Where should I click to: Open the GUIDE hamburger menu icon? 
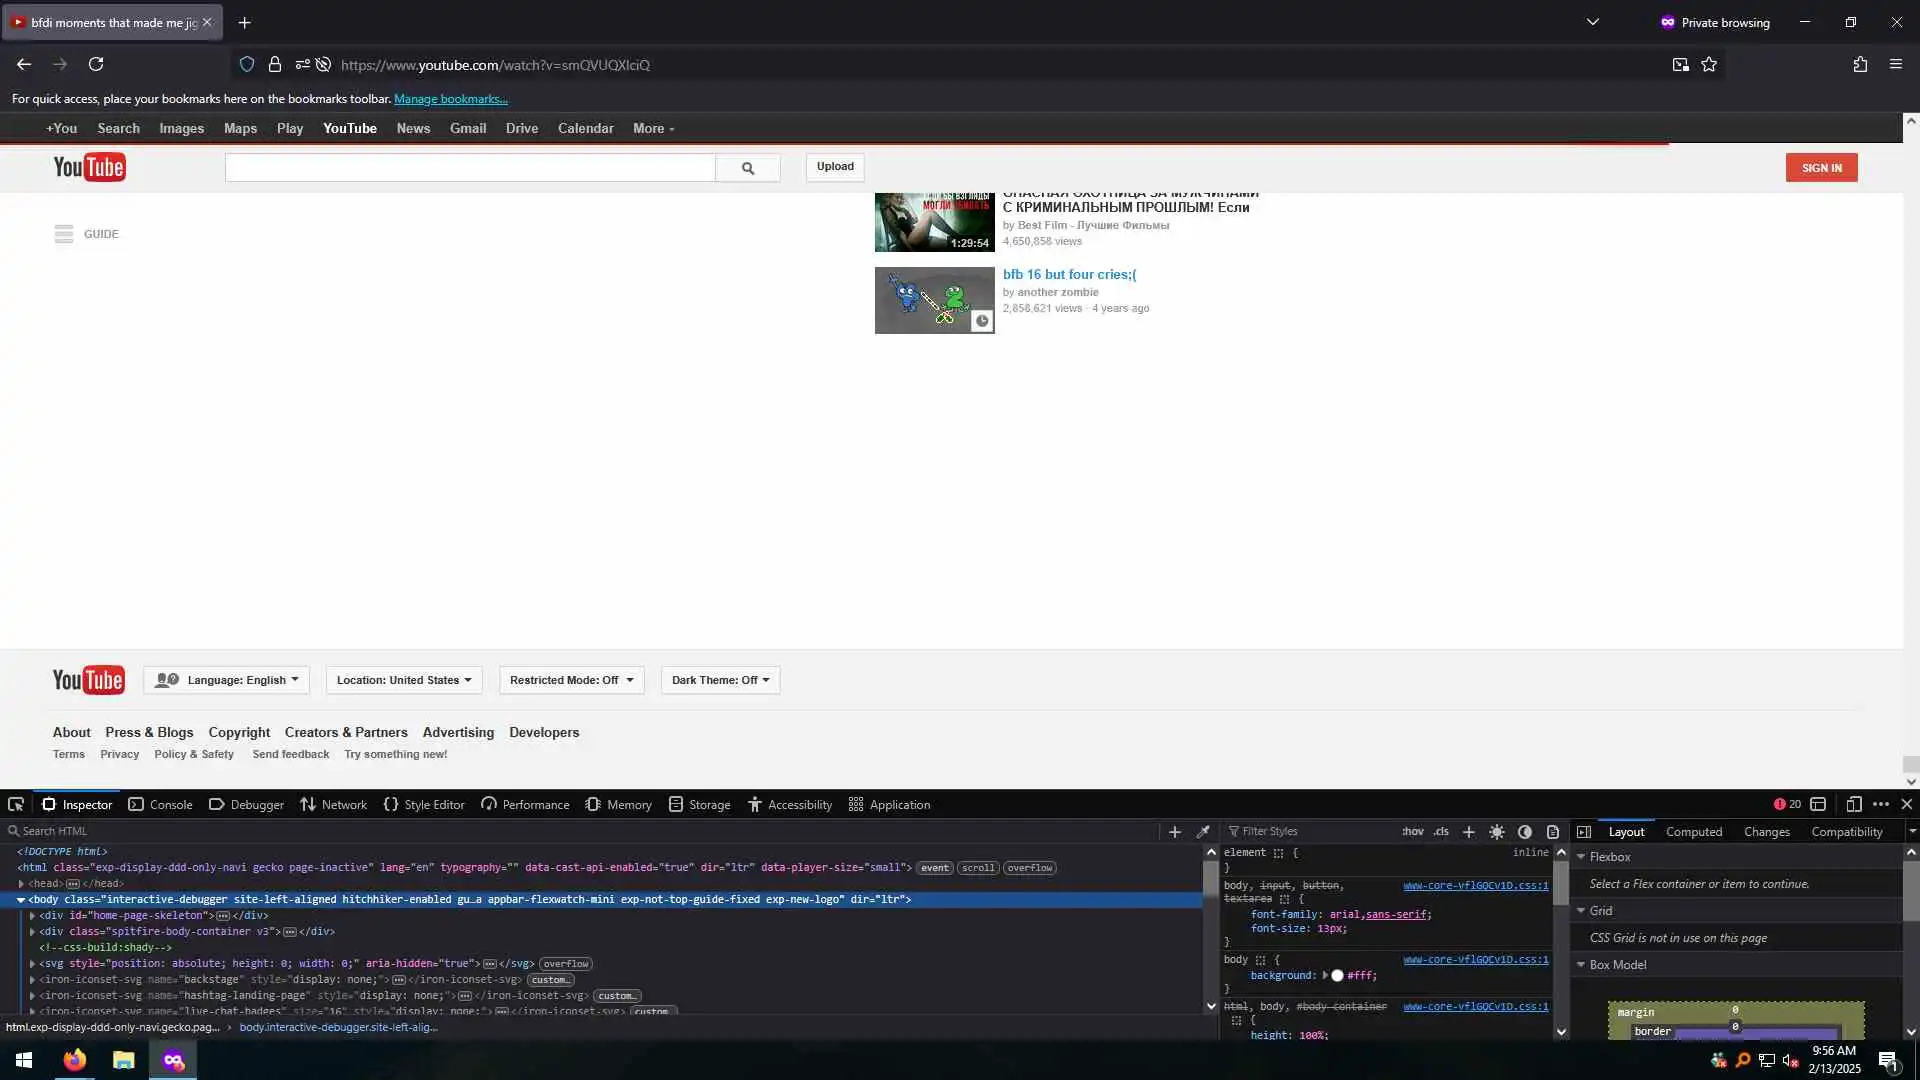point(64,234)
